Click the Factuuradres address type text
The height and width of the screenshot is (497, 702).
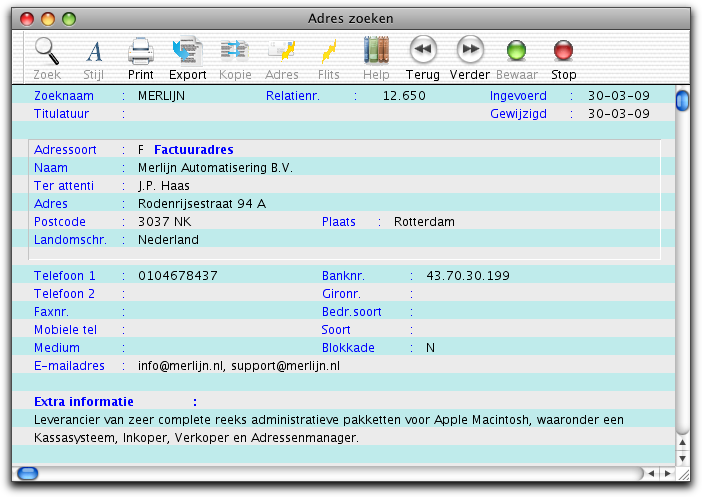point(194,150)
